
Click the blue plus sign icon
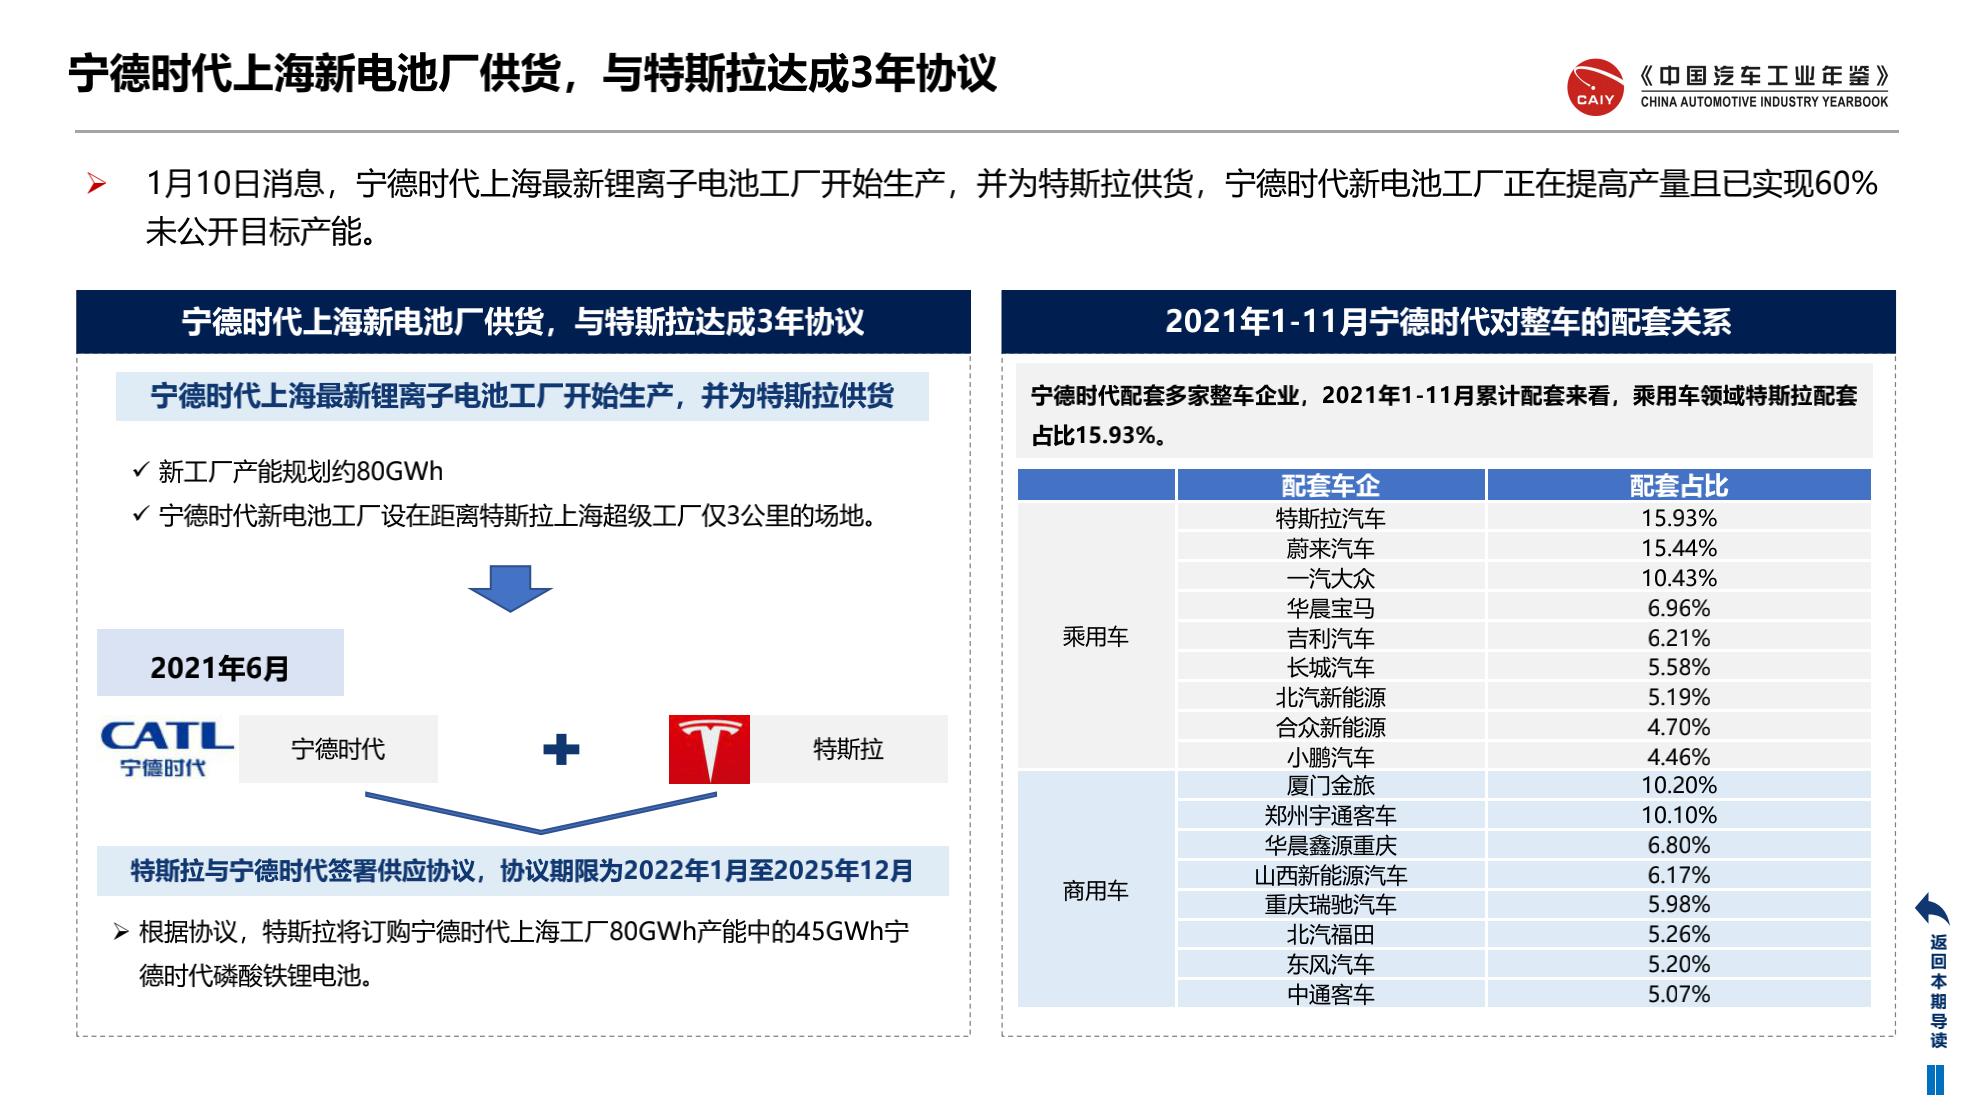click(561, 749)
